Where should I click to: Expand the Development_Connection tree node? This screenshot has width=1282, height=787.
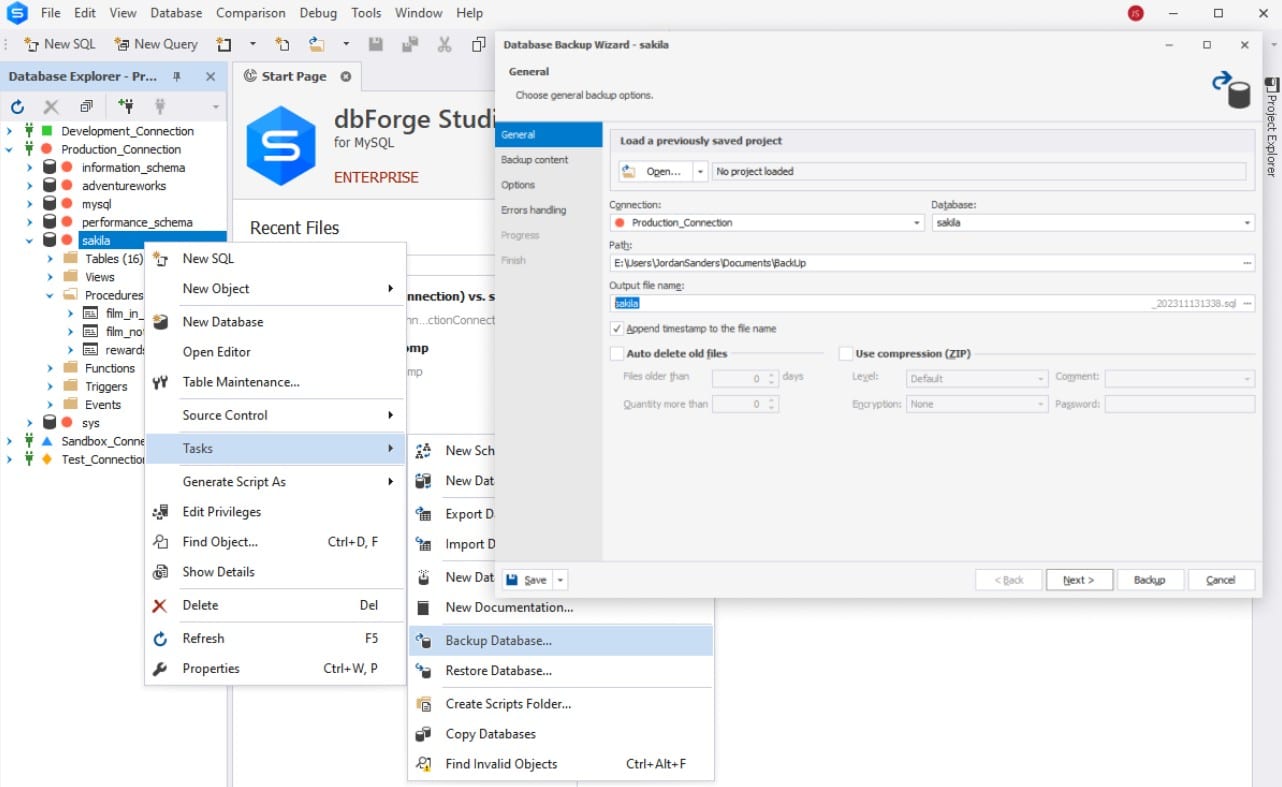(x=10, y=131)
